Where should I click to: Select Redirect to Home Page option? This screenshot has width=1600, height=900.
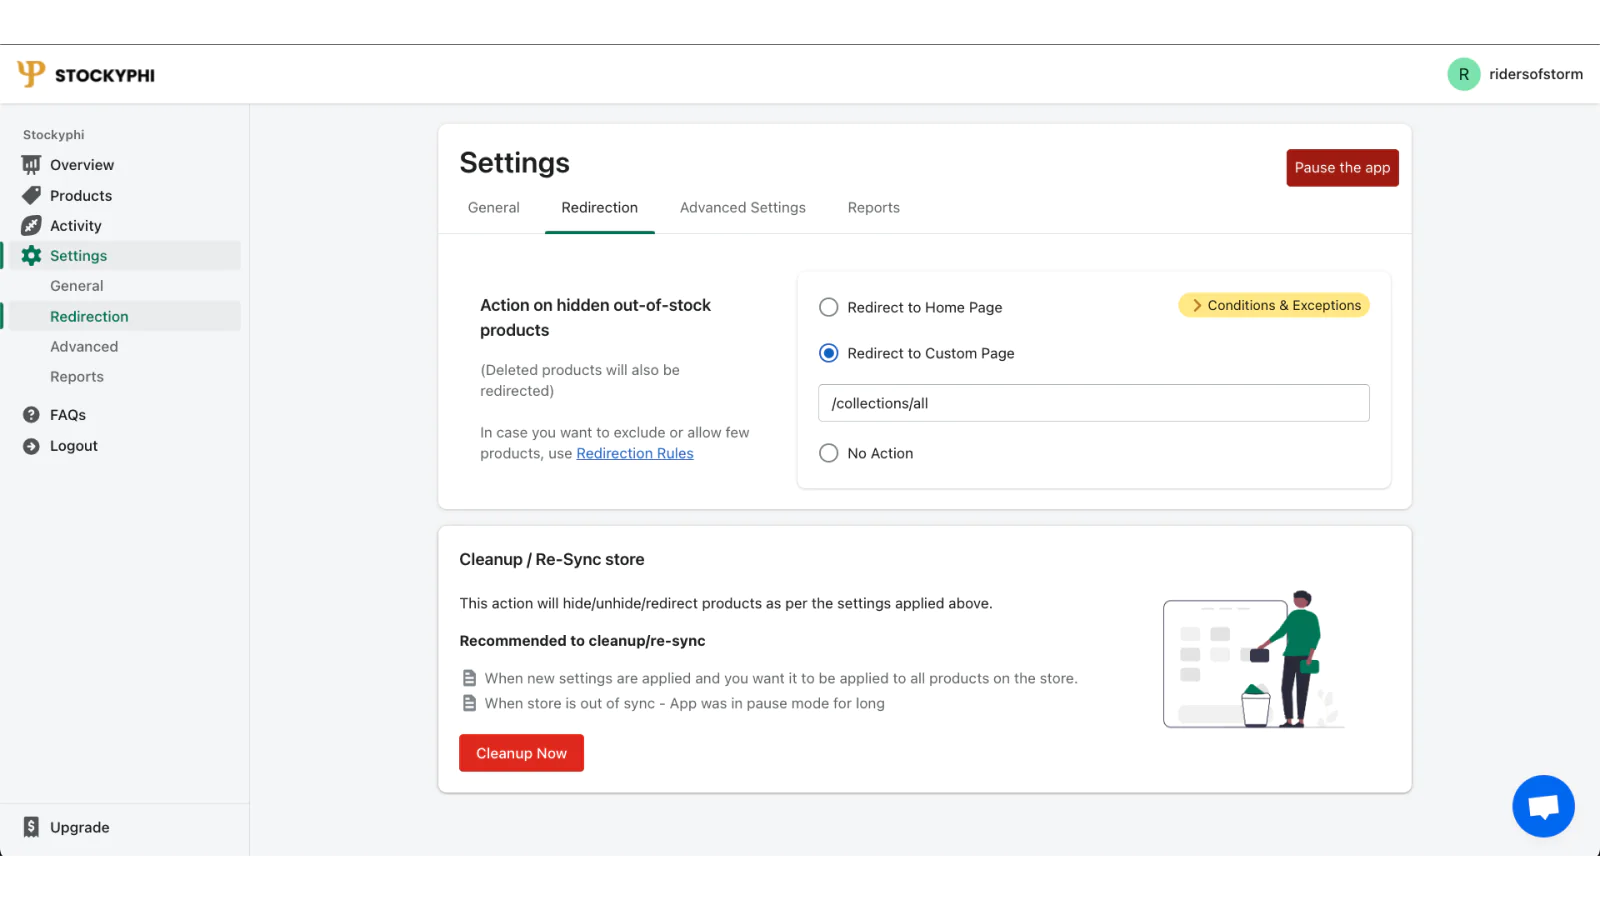click(828, 307)
